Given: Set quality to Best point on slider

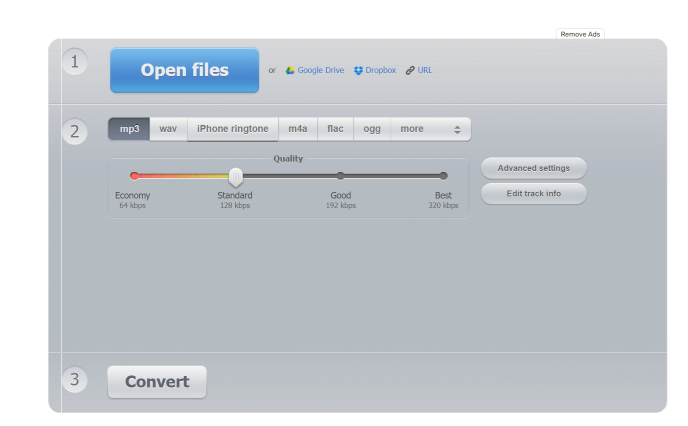Looking at the screenshot, I should click(x=444, y=176).
